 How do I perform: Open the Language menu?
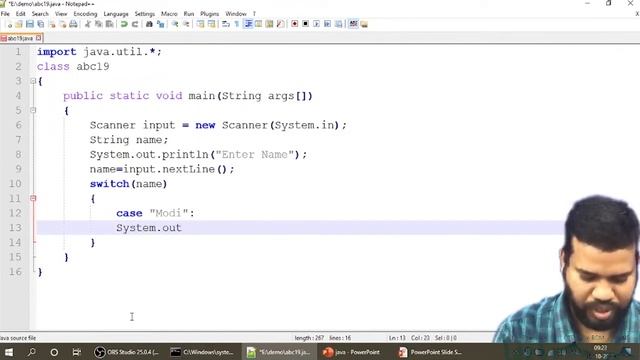click(x=116, y=14)
